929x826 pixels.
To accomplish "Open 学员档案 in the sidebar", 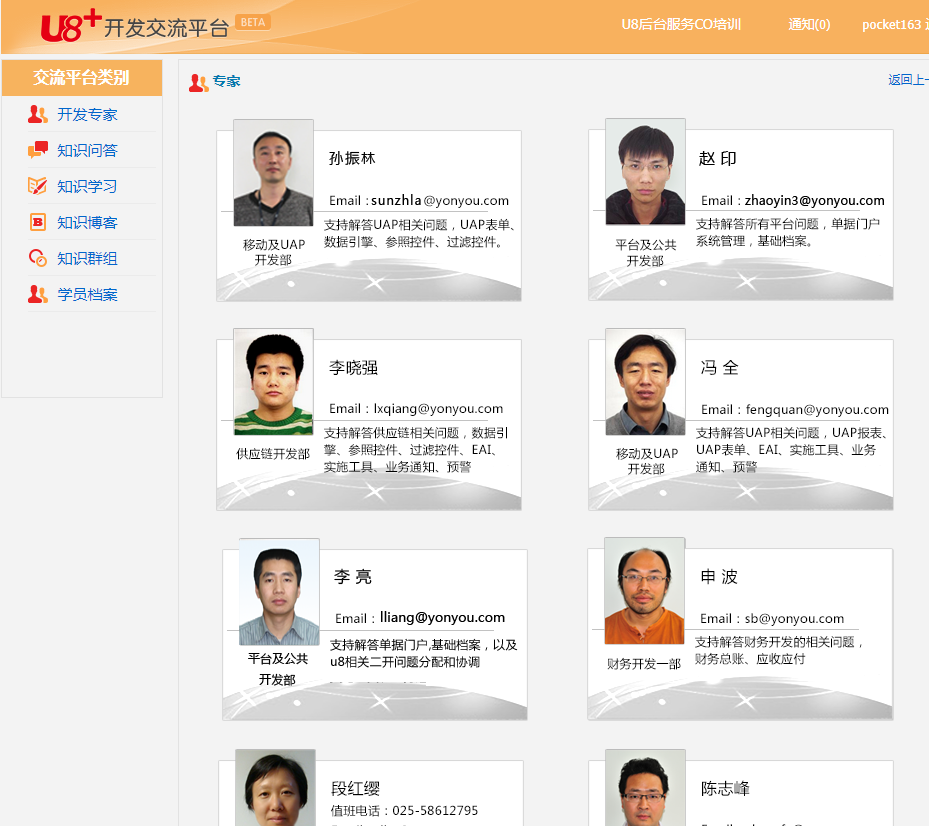I will tap(87, 294).
